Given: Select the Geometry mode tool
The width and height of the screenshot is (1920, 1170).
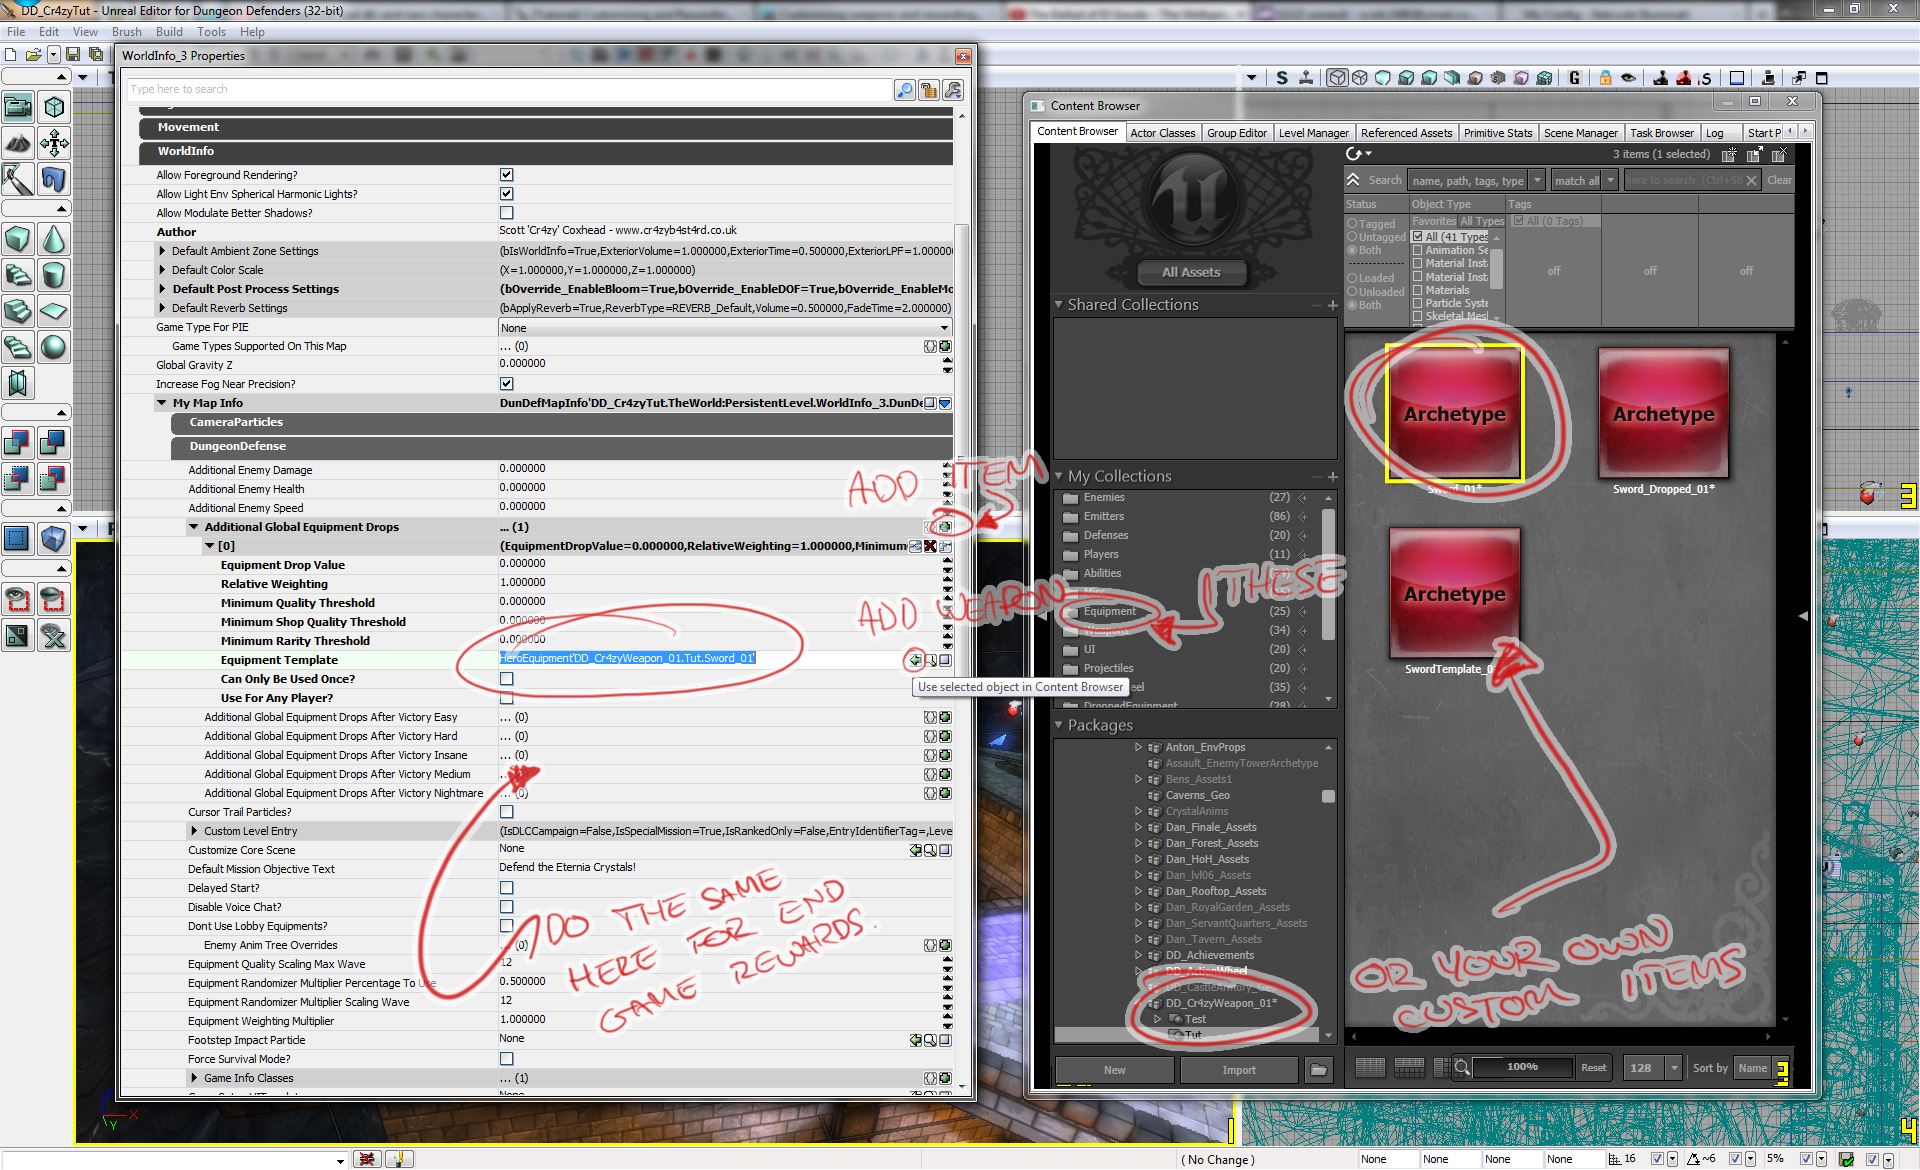Looking at the screenshot, I should 54,106.
